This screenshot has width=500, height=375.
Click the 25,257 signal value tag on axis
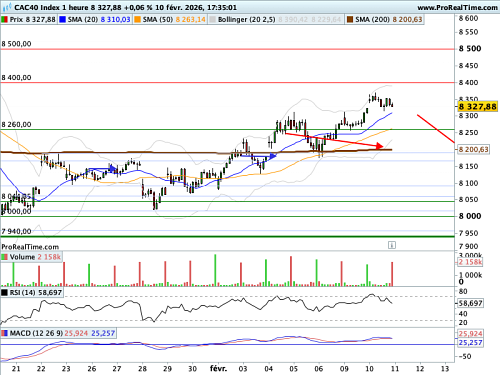pyautogui.click(x=470, y=343)
